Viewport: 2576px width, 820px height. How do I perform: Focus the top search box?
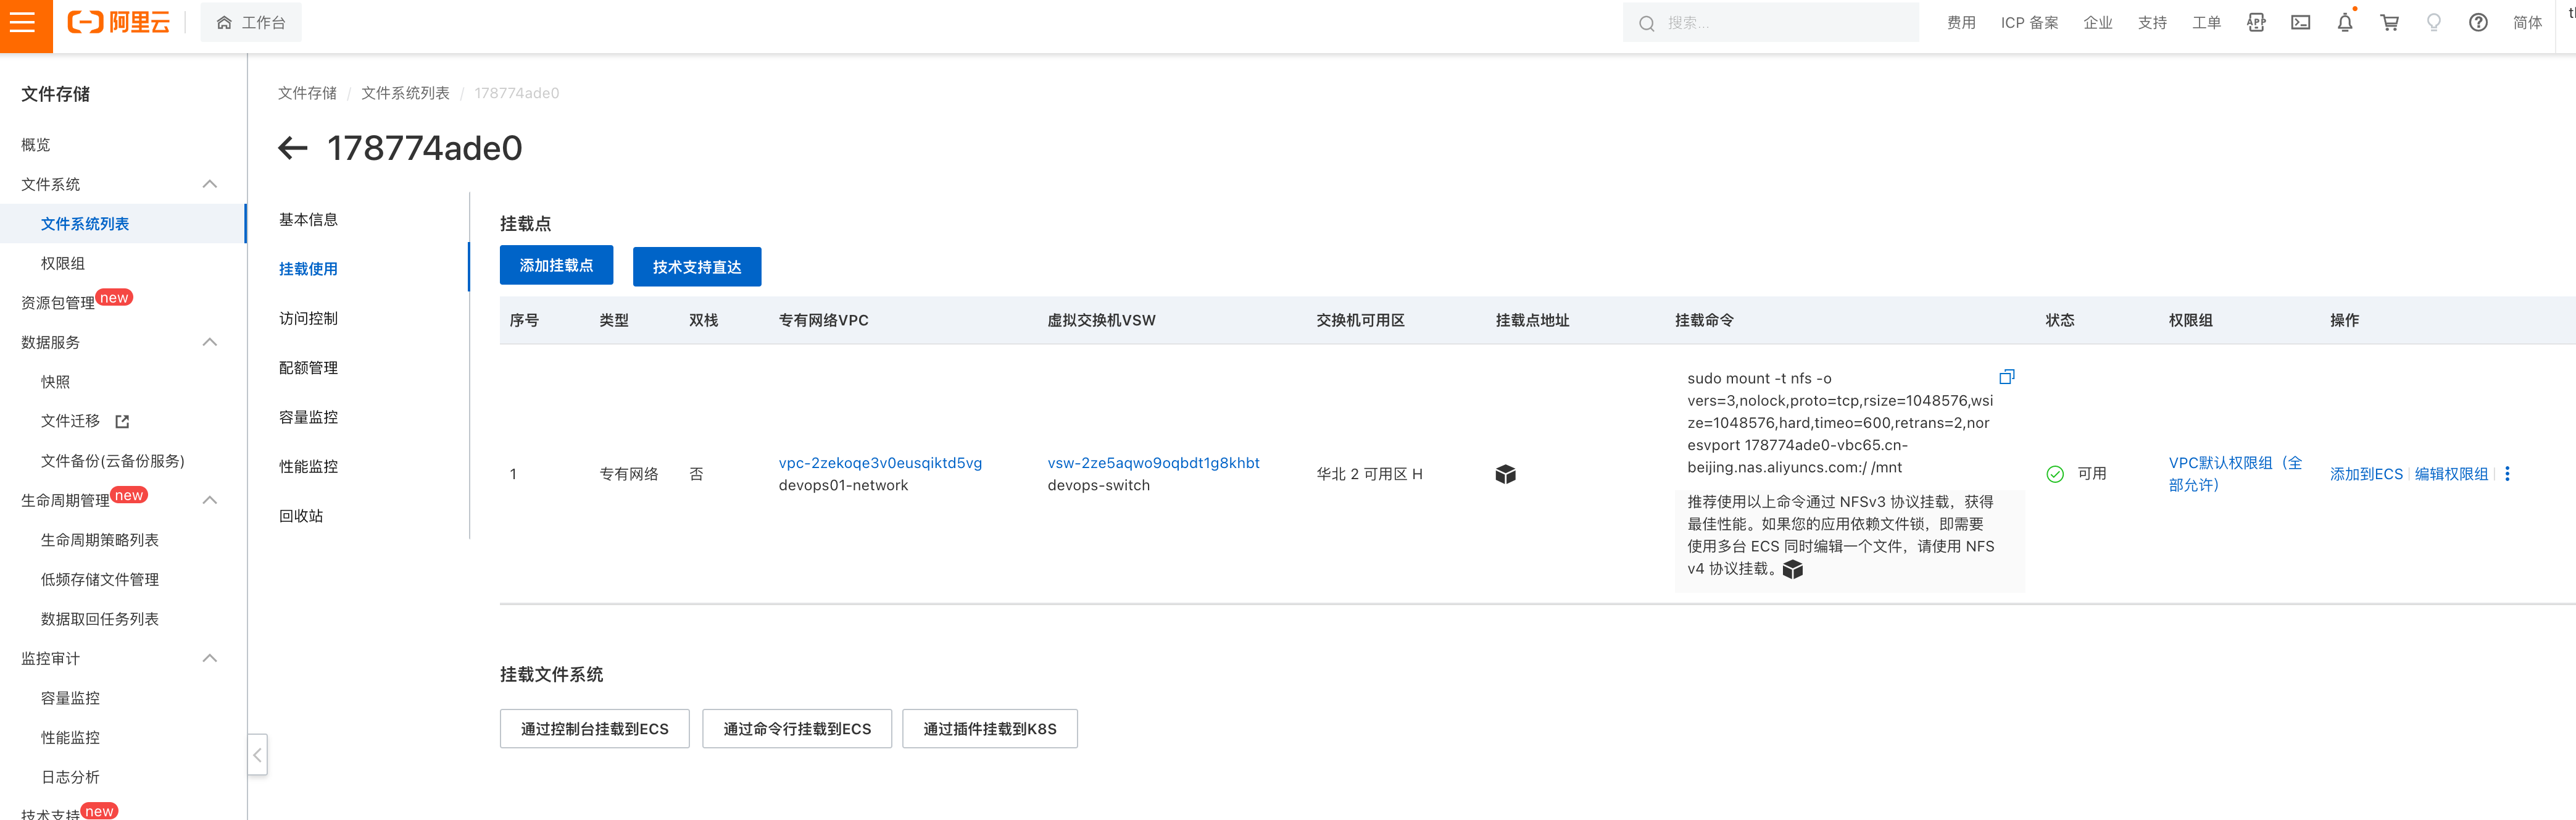click(x=1780, y=22)
